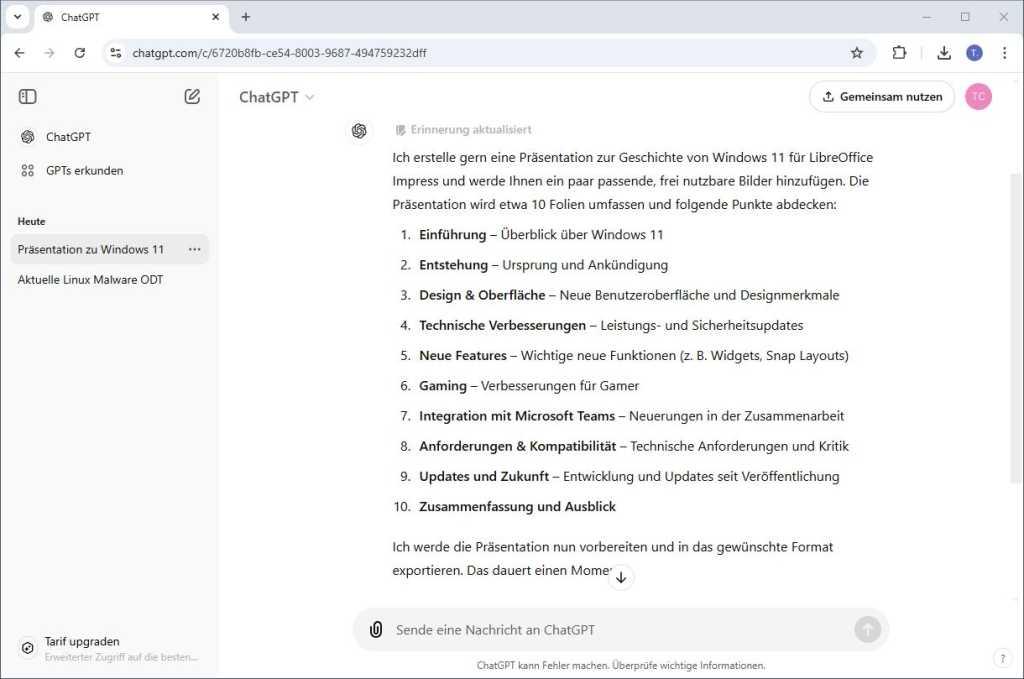Screen dimensions: 1024x679
Task: Select the 'Aktuelle Linux Malware ODT' conversation
Action: (x=90, y=279)
